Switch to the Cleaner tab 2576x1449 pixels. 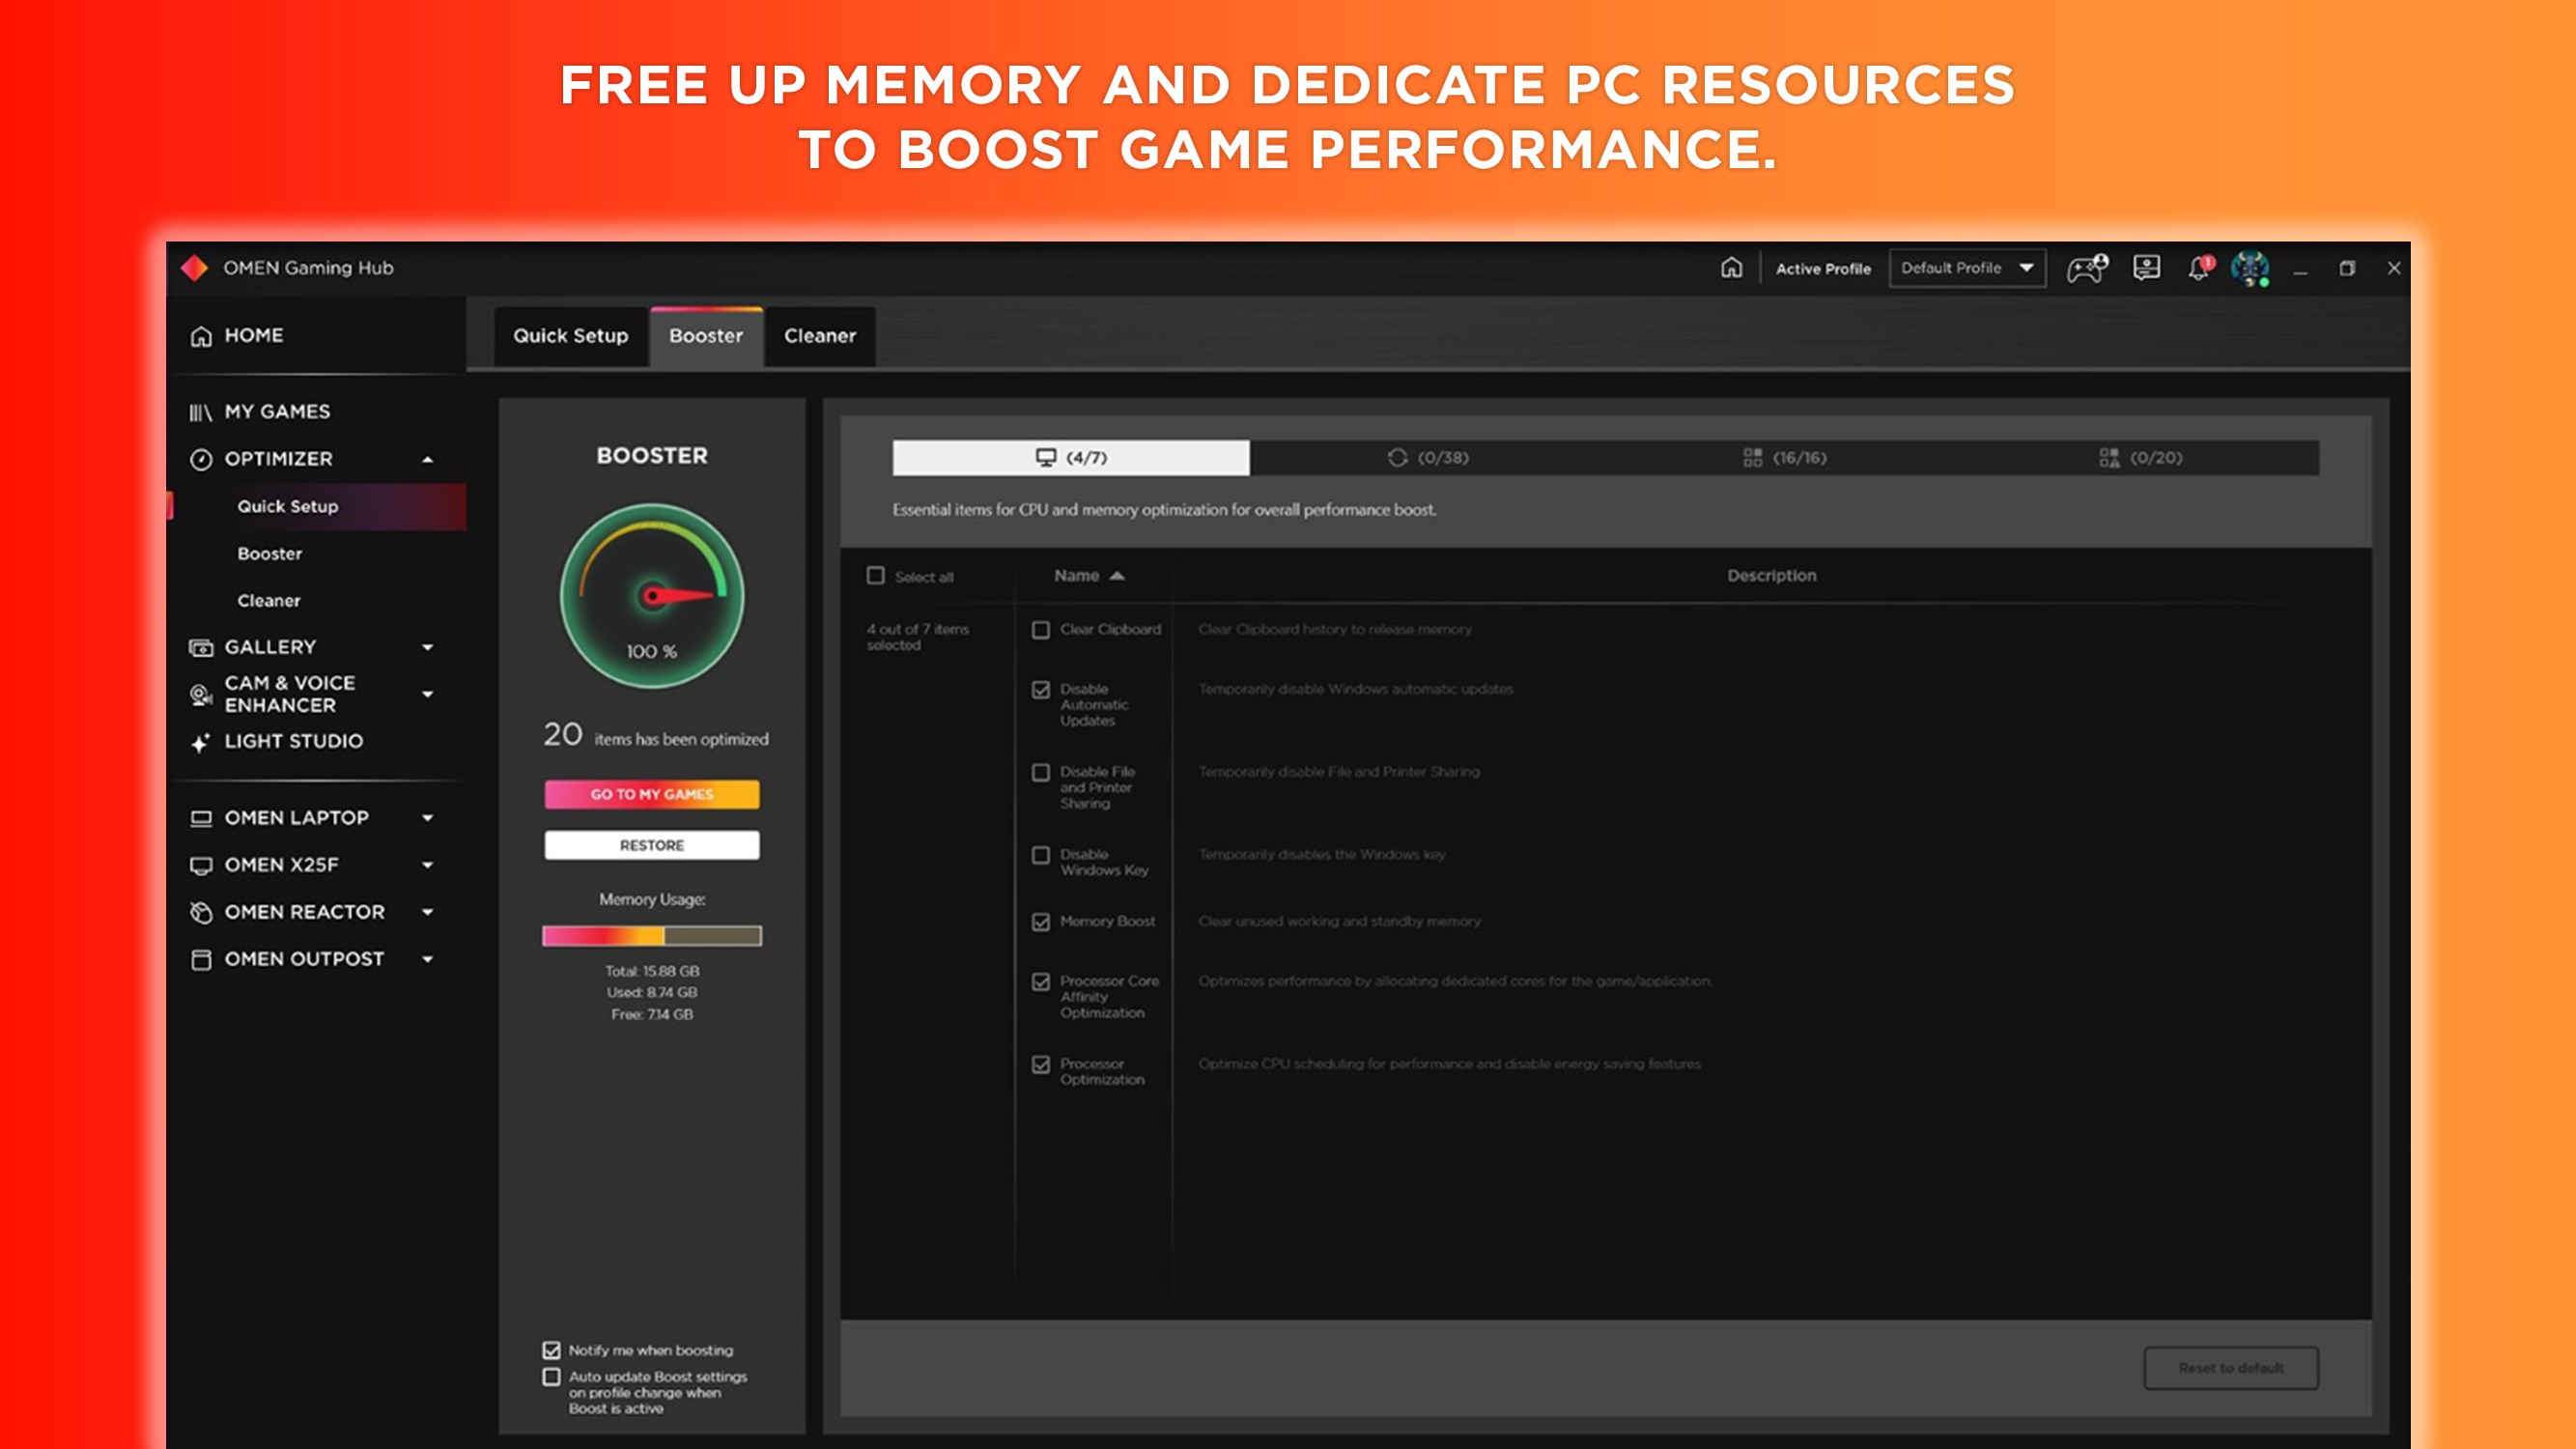coord(819,336)
